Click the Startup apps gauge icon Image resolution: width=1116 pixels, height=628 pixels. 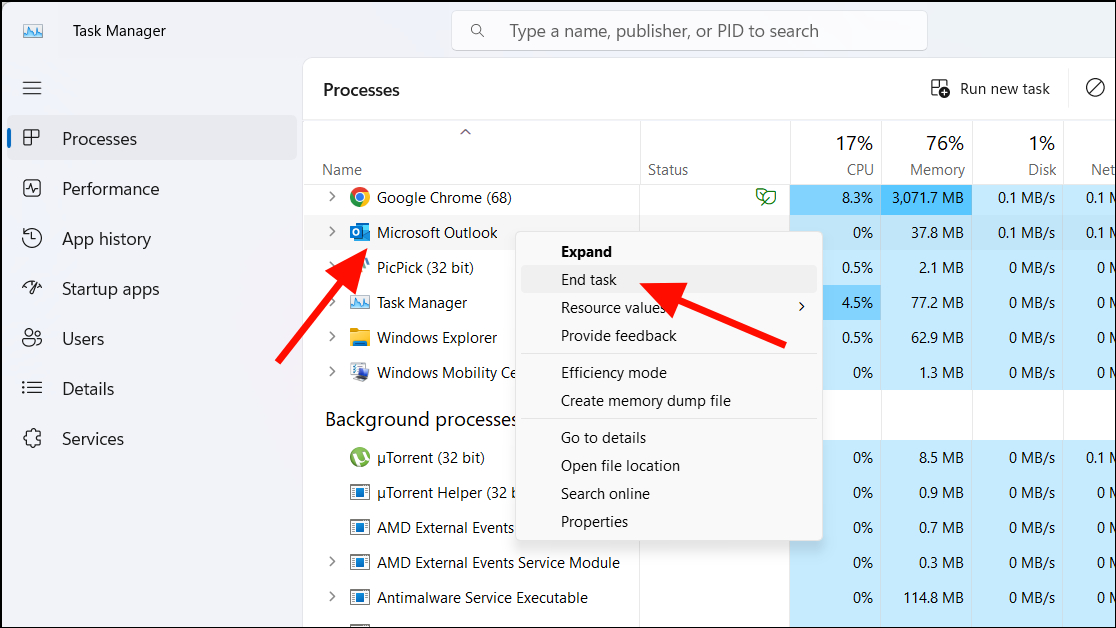tap(32, 288)
